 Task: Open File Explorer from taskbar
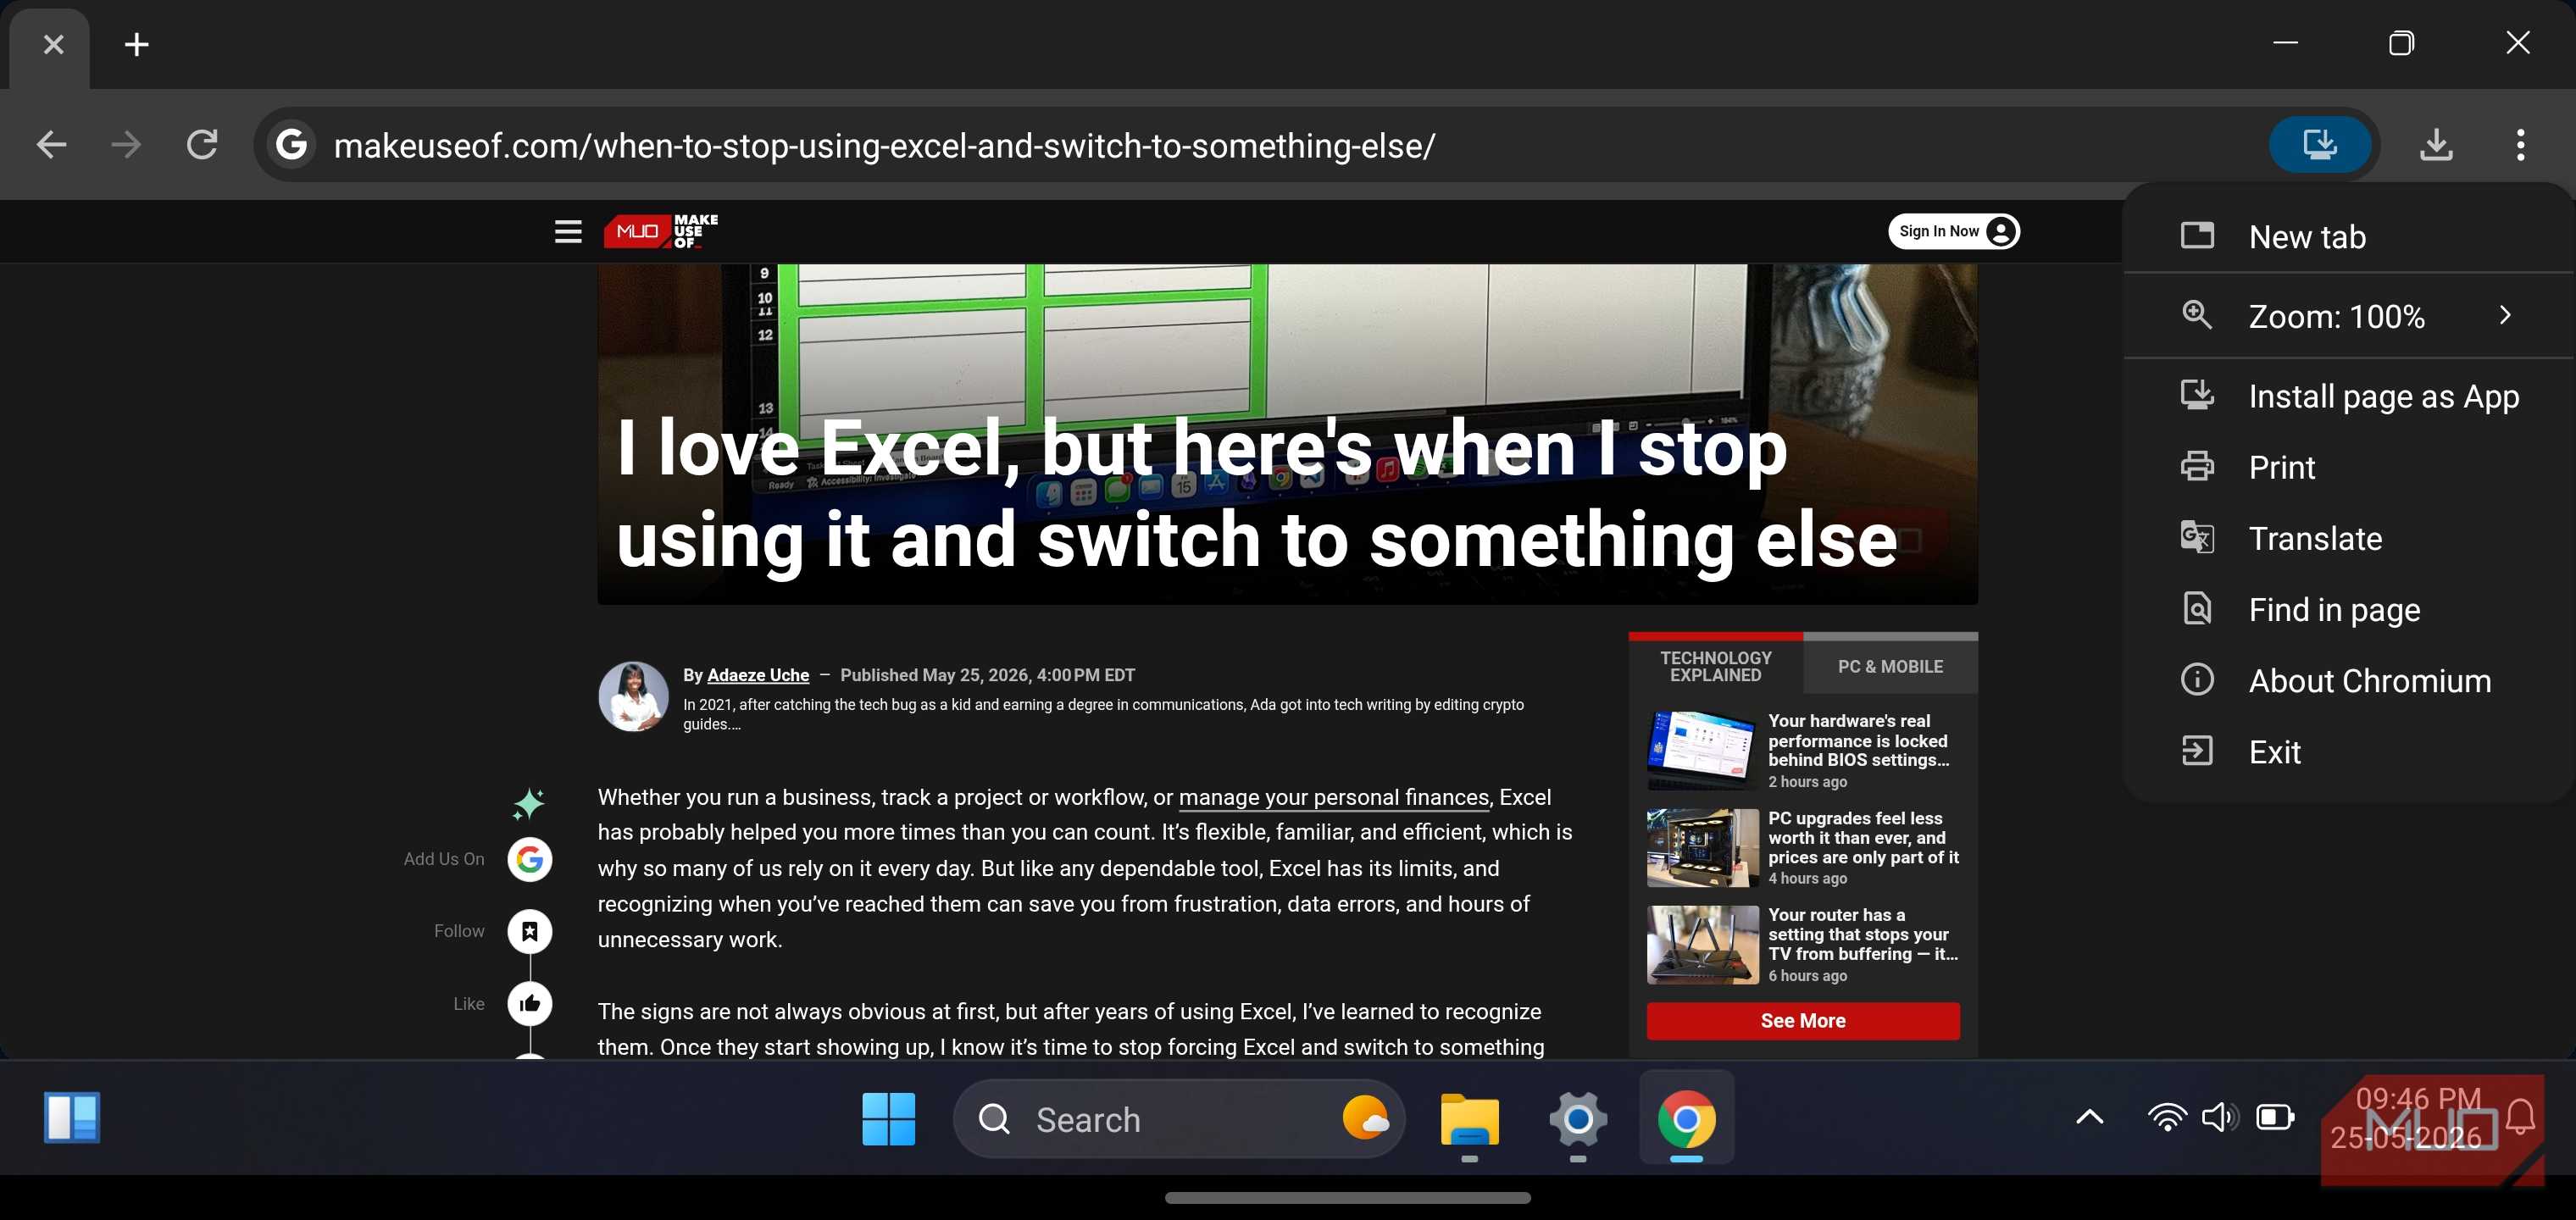1469,1119
